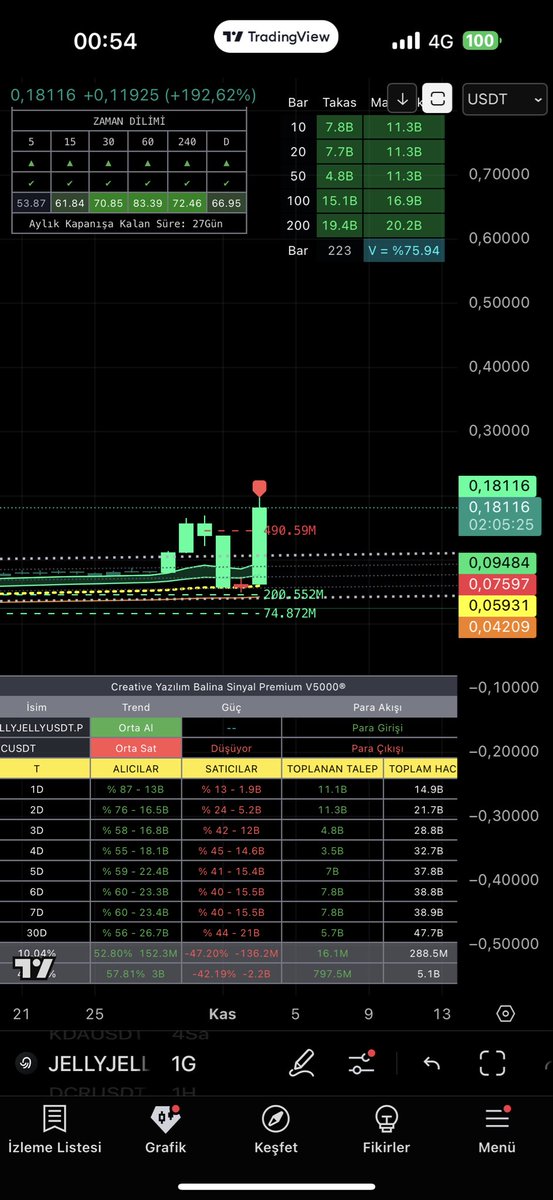This screenshot has width=553, height=1200.
Task: Enter fullscreen chart mode
Action: click(492, 1063)
